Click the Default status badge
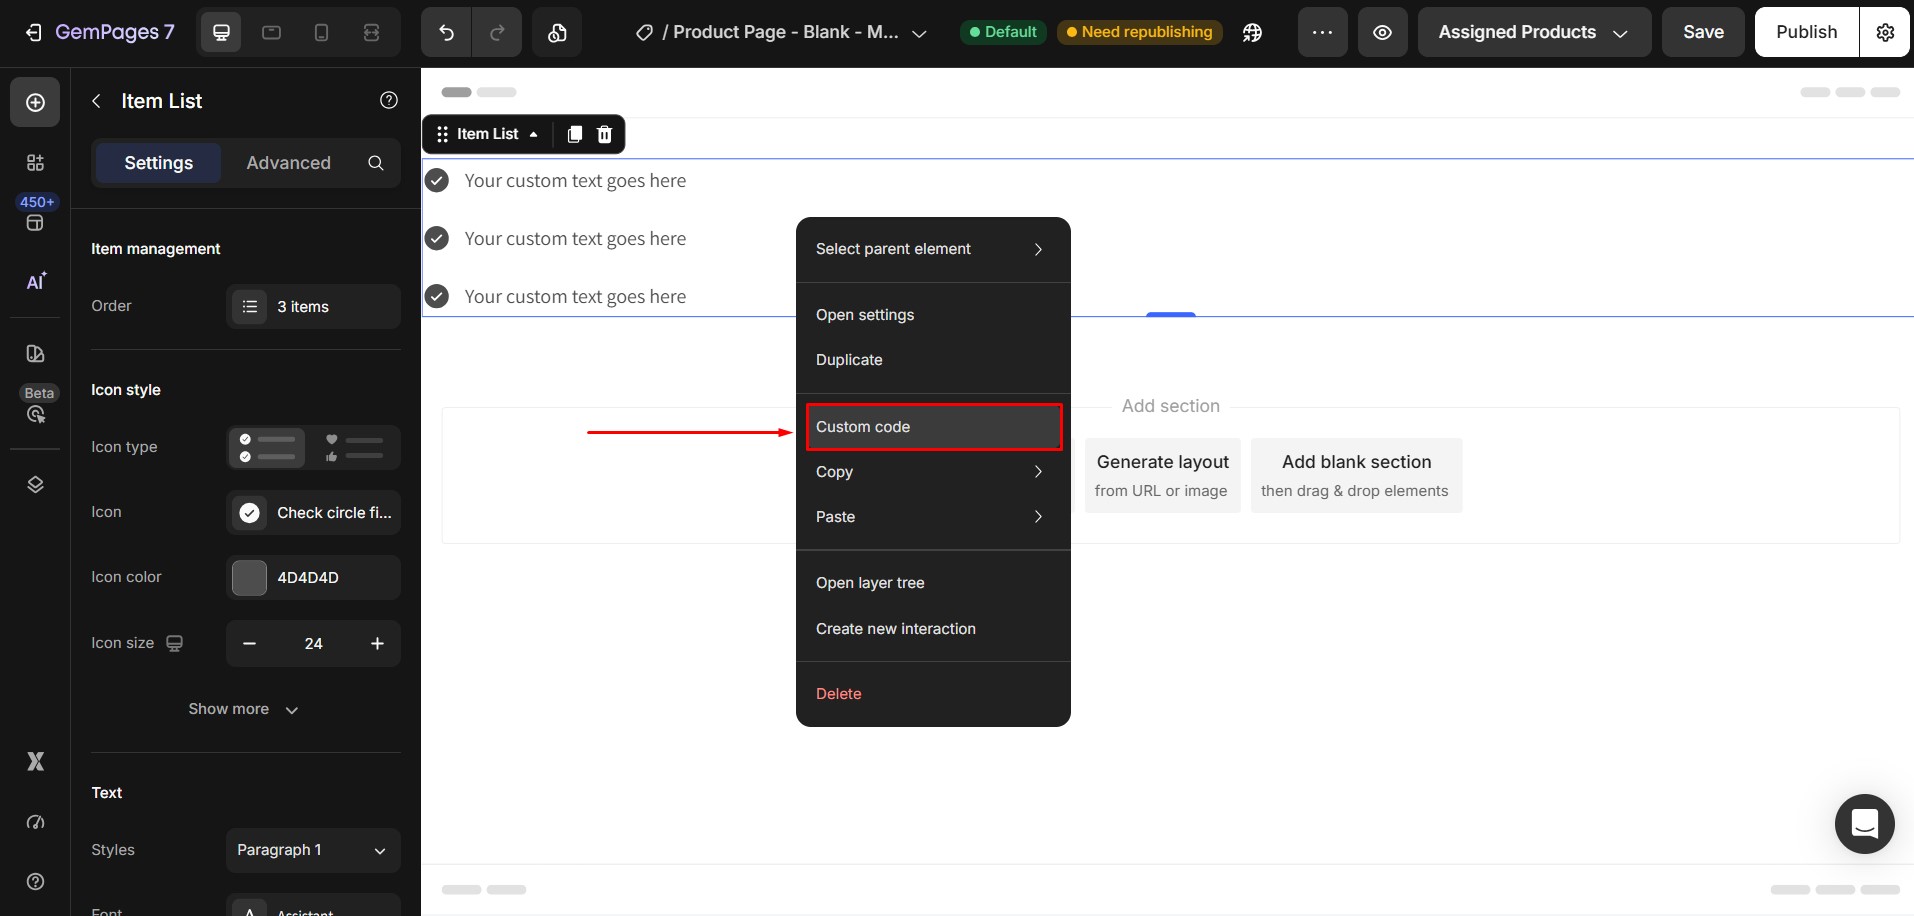The image size is (1914, 916). (1003, 32)
